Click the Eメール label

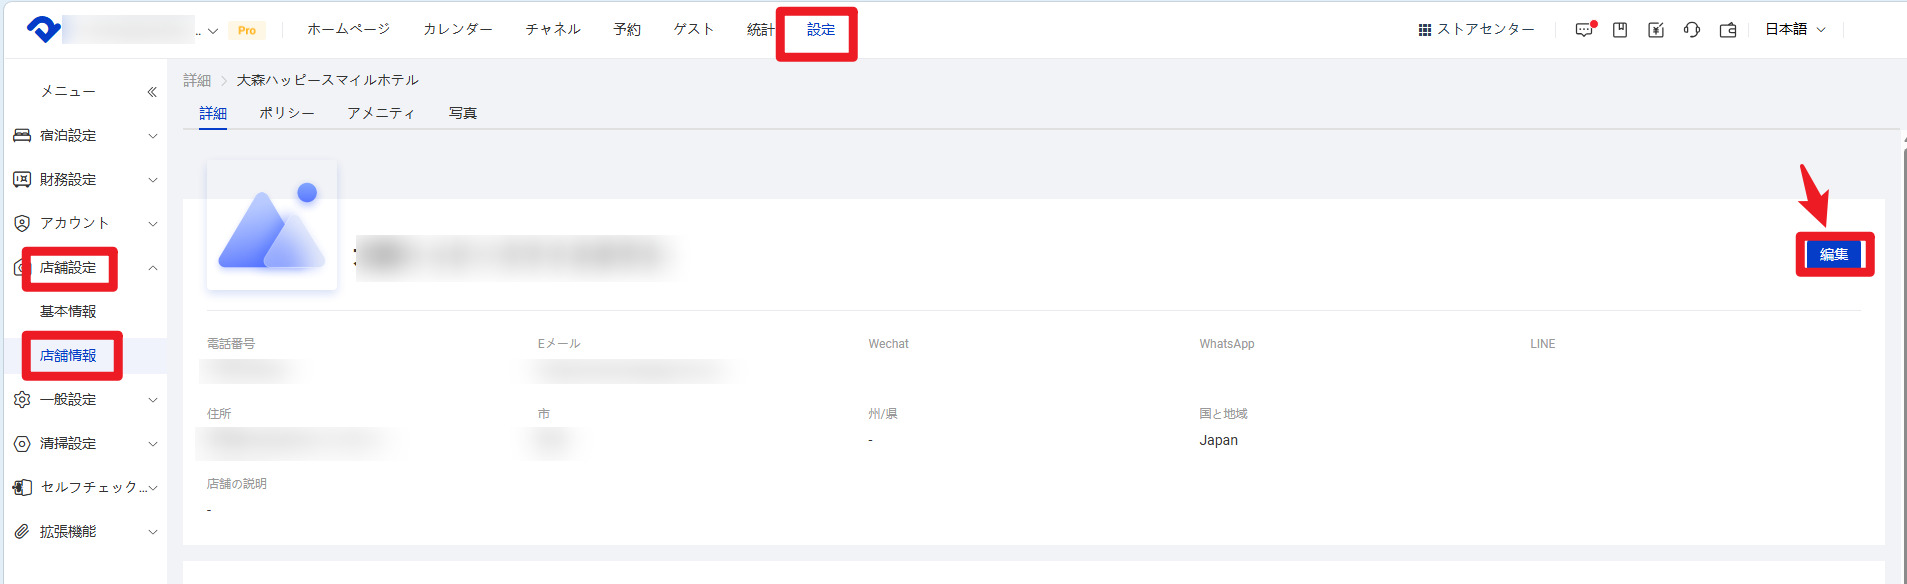tap(559, 344)
